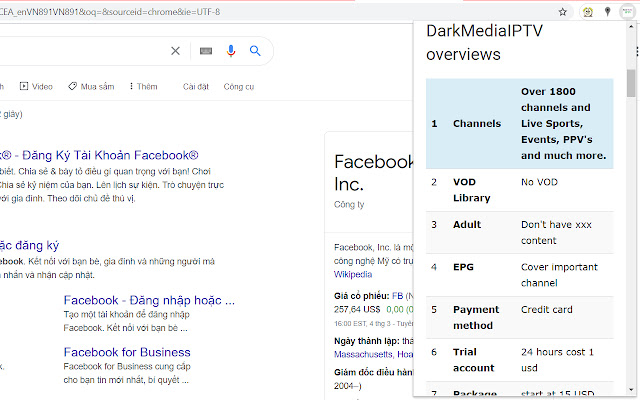Start voice search with the microphone icon

[x=231, y=51]
